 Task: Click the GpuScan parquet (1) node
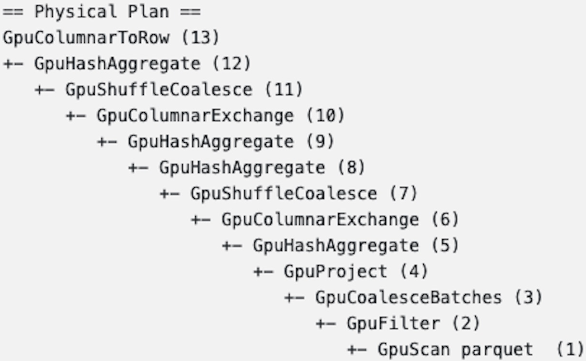pyautogui.click(x=481, y=350)
